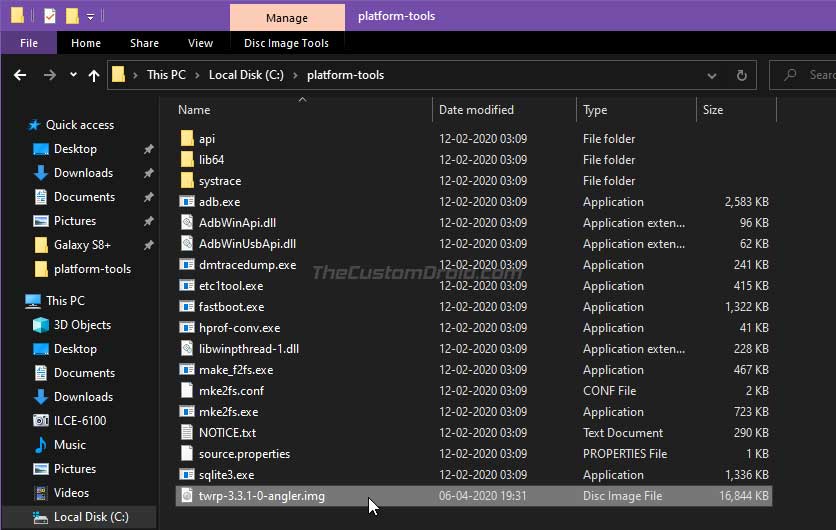
Task: Click the Properties quick access toolbar icon
Action: coord(50,16)
